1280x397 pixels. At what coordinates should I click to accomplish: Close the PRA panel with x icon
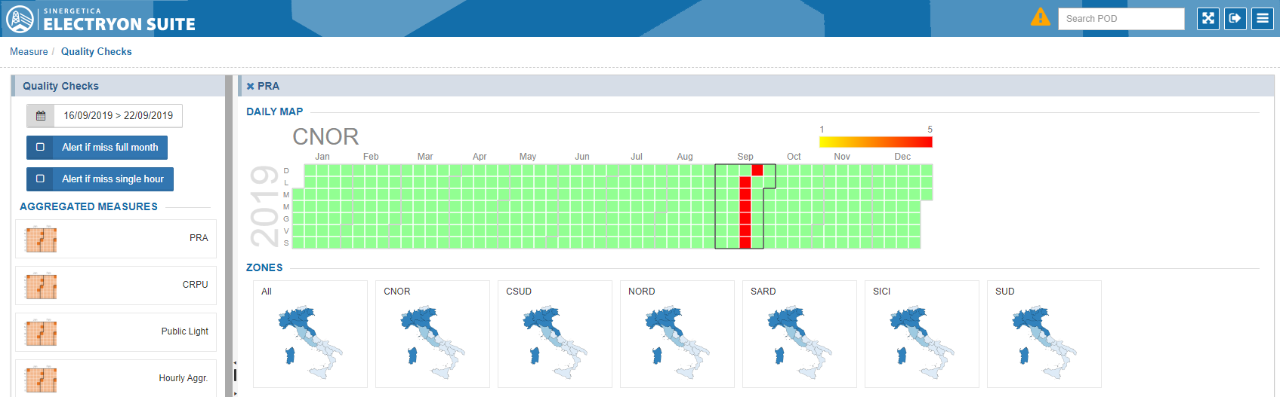pyautogui.click(x=250, y=86)
